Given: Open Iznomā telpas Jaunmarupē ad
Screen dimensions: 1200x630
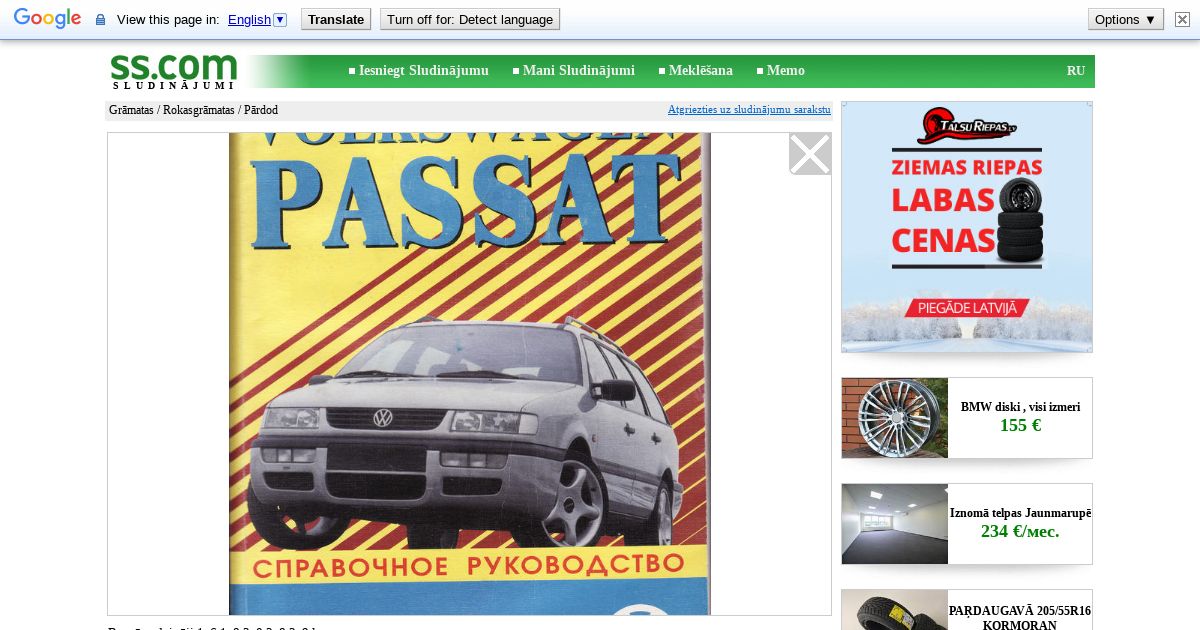Looking at the screenshot, I should coord(1020,513).
